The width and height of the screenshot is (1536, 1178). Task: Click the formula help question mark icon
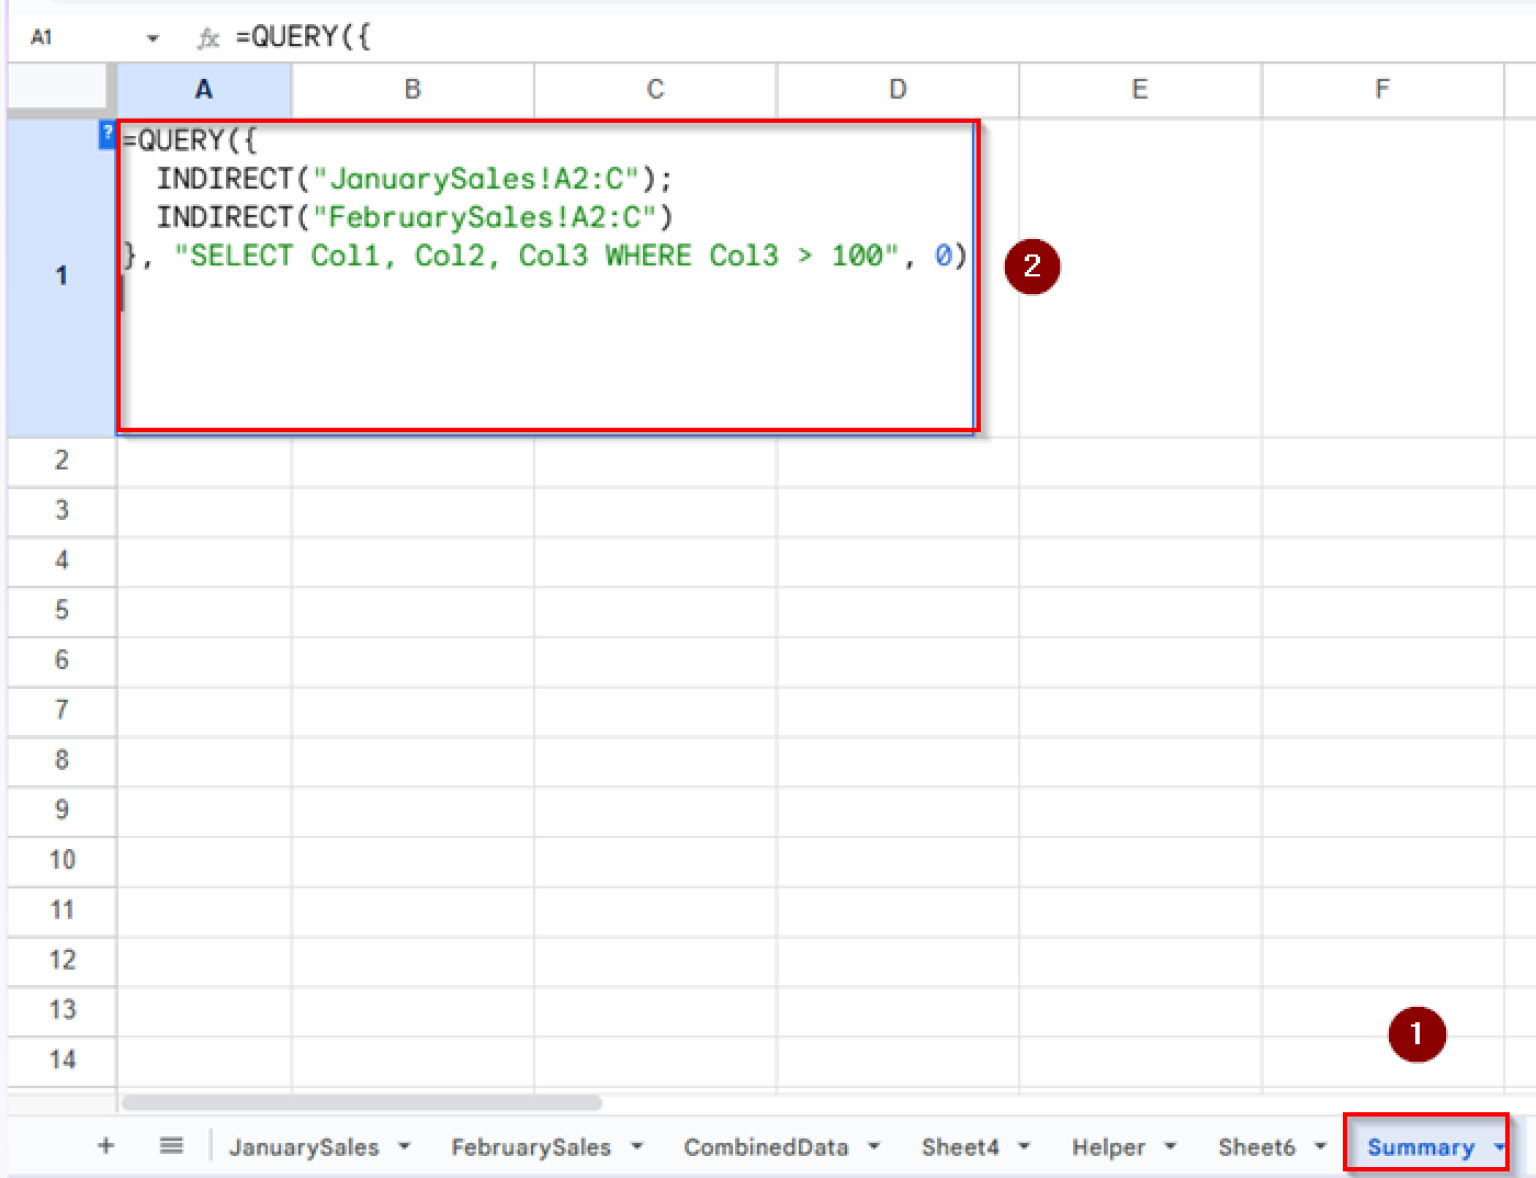106,136
